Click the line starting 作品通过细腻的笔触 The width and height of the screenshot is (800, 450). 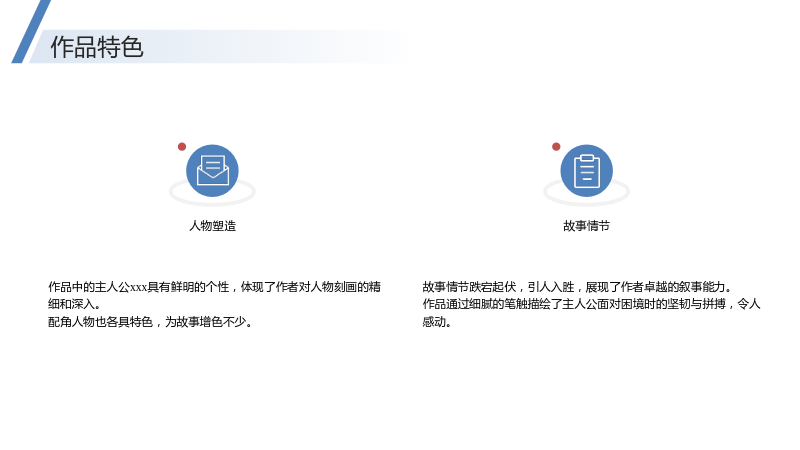pyautogui.click(x=591, y=304)
